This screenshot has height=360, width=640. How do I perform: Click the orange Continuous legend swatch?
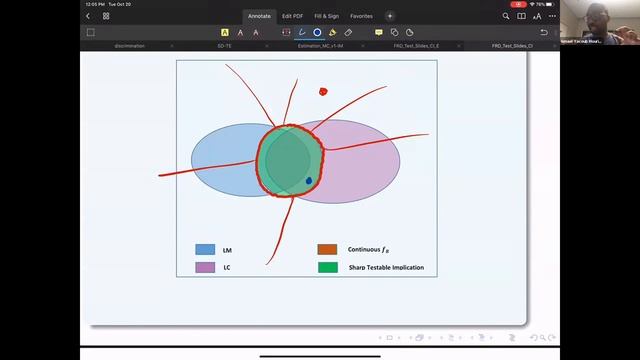(327, 249)
